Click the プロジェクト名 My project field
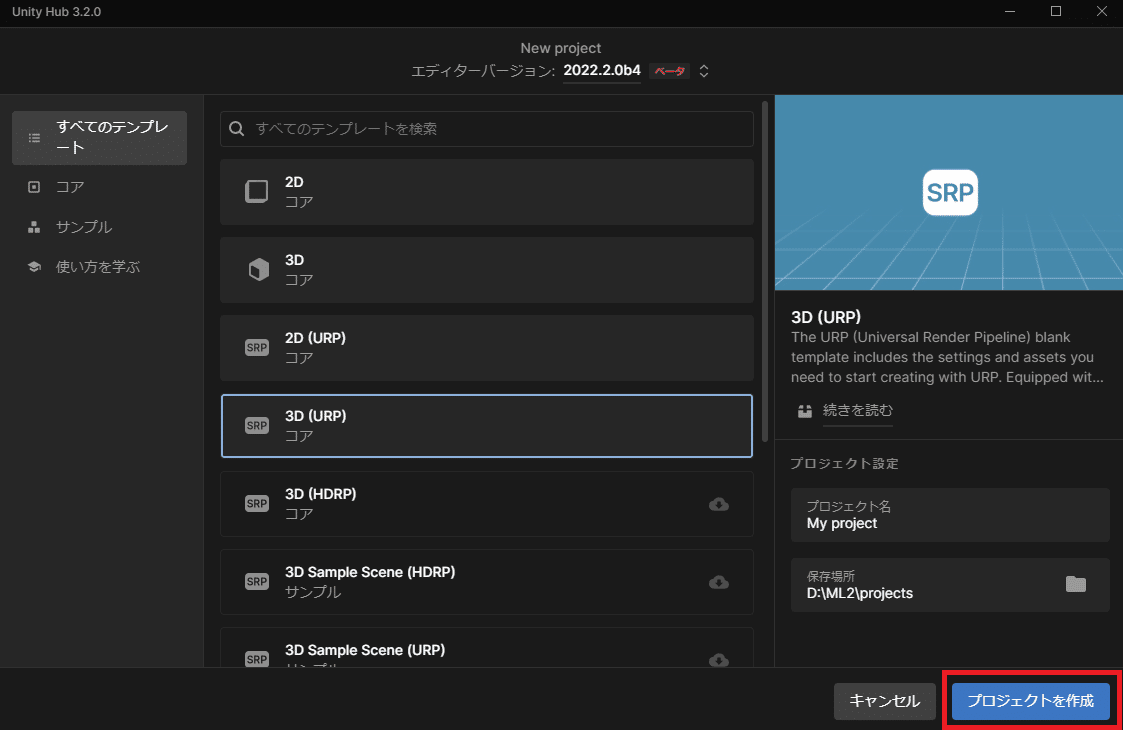This screenshot has width=1123, height=730. pyautogui.click(x=950, y=515)
